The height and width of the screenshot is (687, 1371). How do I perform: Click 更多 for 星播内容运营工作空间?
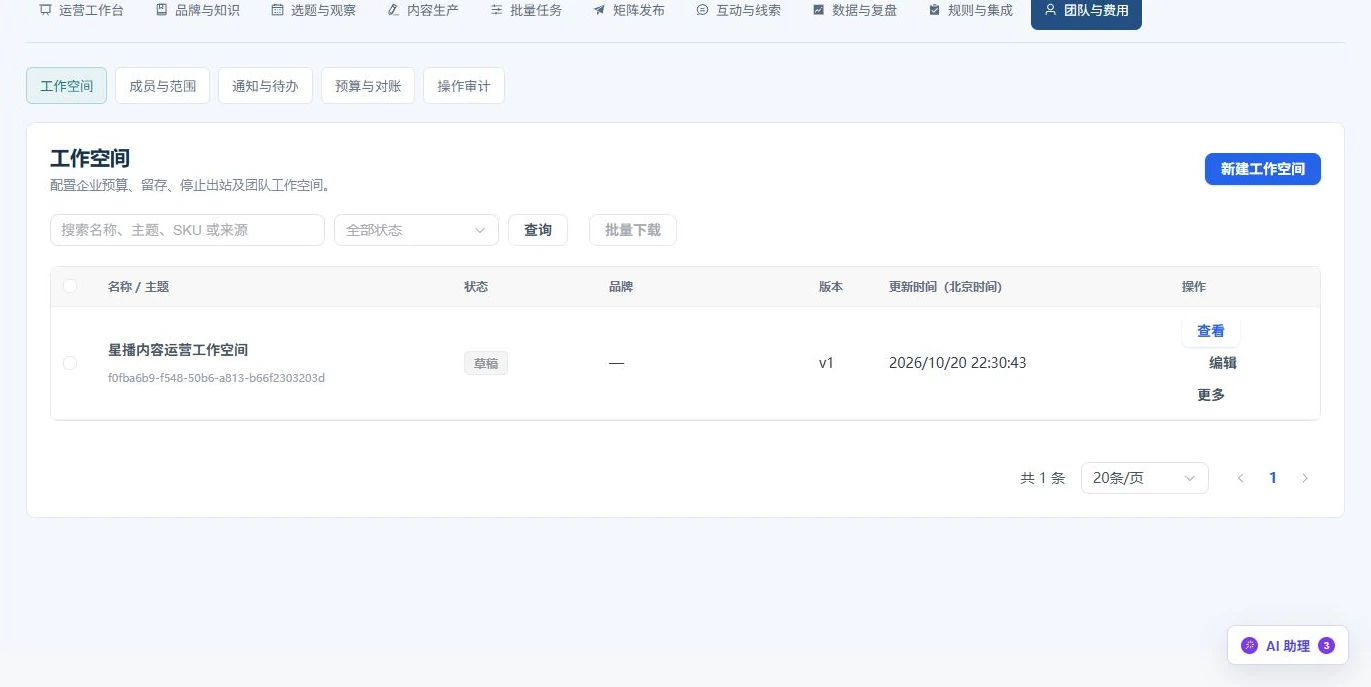1211,395
